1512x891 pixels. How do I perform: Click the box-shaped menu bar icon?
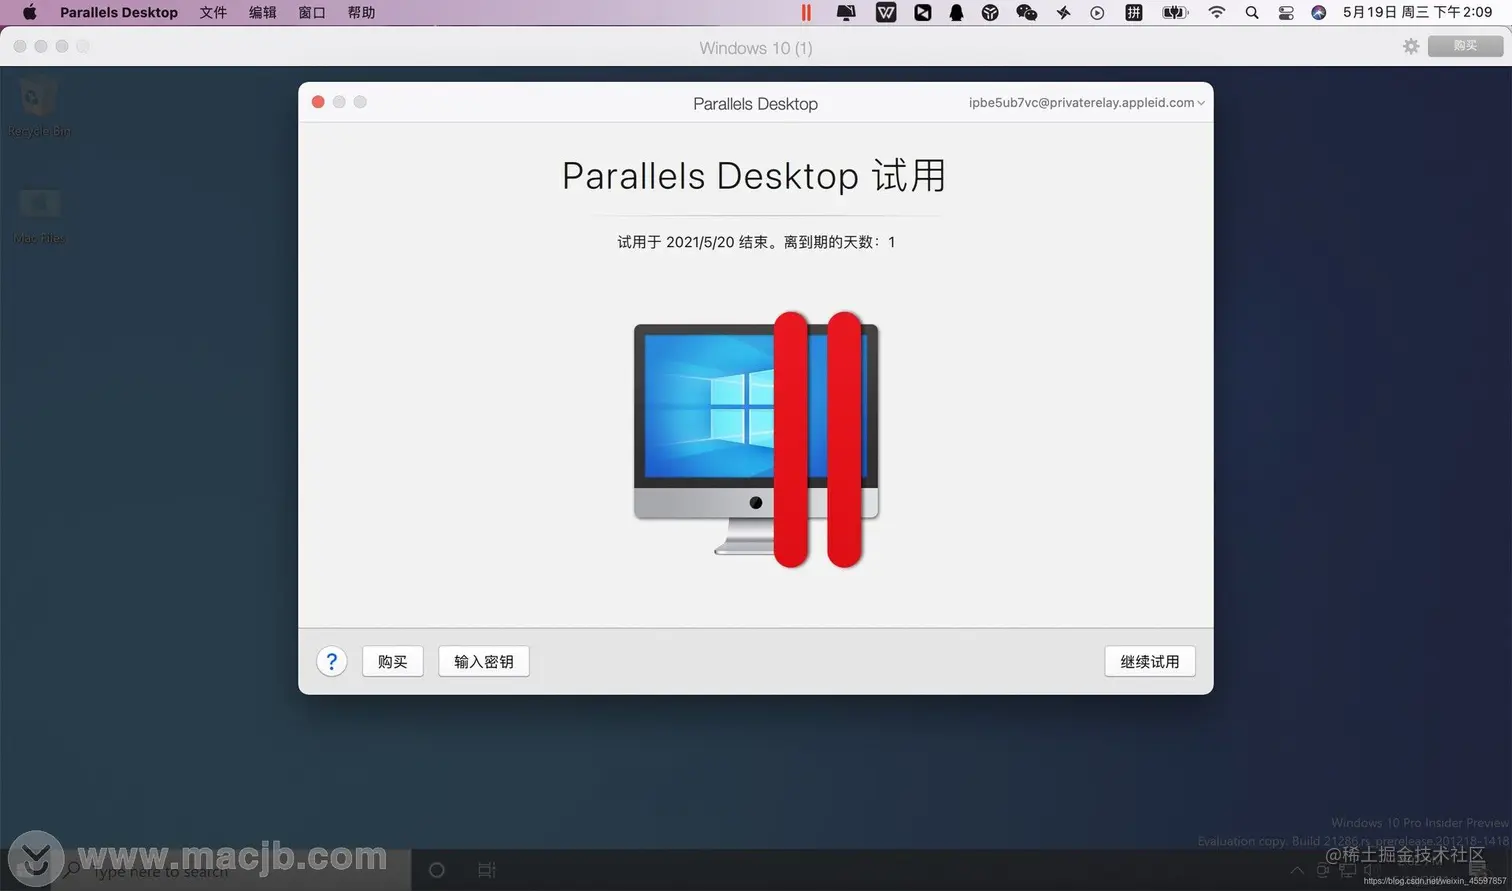click(990, 13)
